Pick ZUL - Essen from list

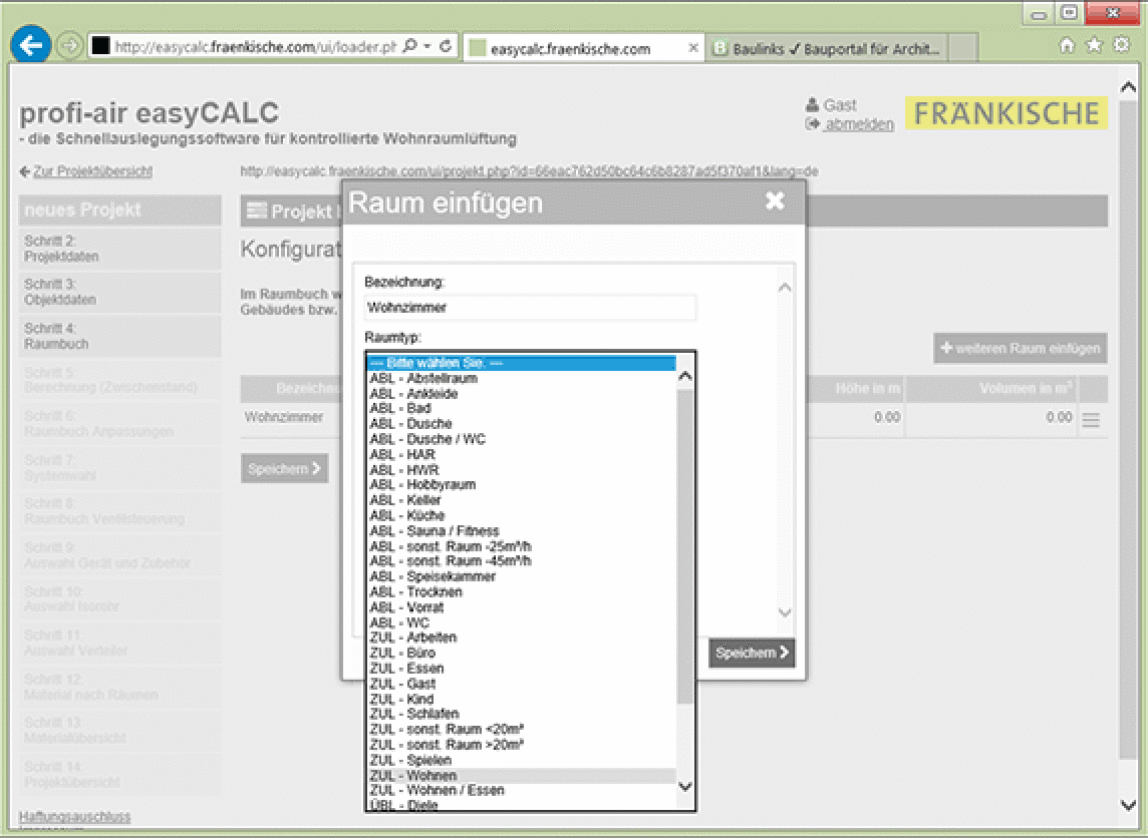[521, 668]
